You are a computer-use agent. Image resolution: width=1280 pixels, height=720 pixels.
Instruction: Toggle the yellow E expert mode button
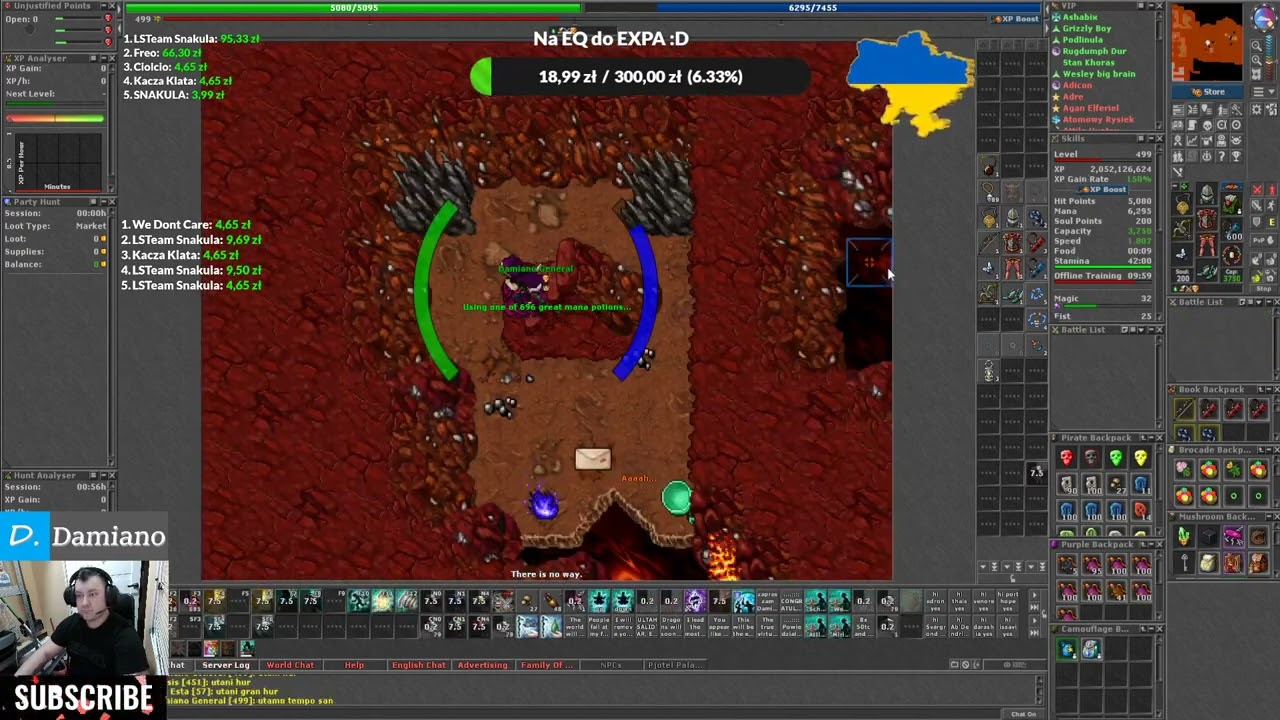coord(1270,222)
